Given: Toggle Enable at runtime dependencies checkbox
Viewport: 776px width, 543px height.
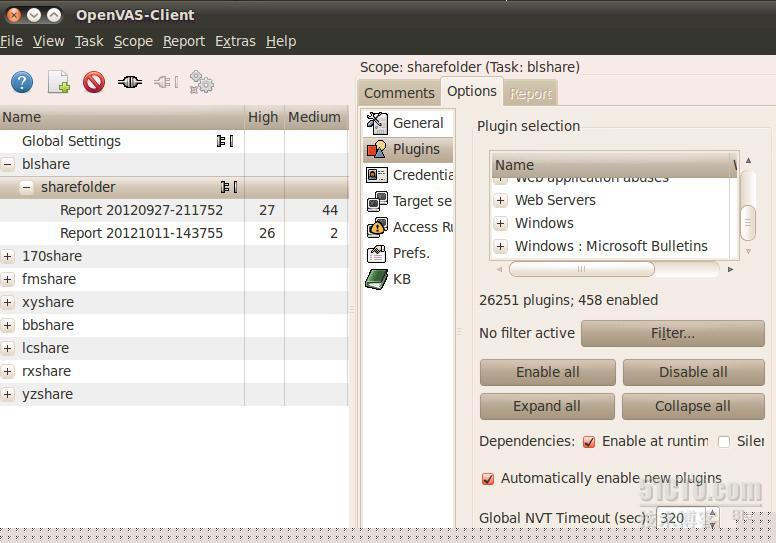Looking at the screenshot, I should click(x=589, y=442).
